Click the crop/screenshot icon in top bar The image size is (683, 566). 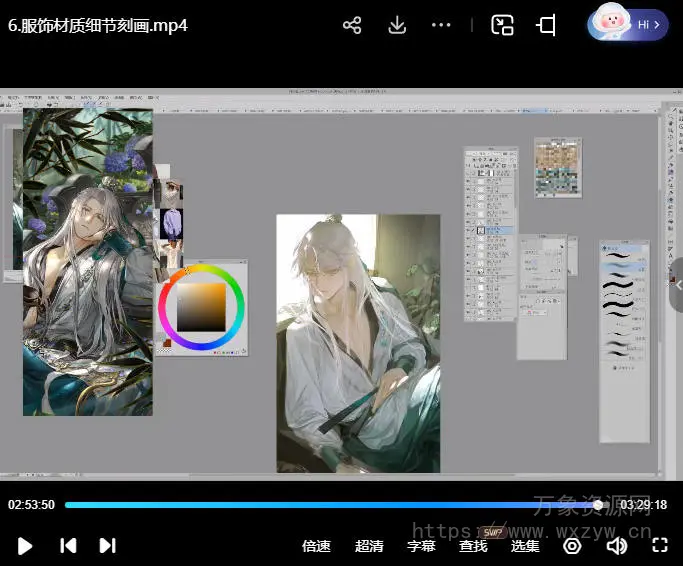pyautogui.click(x=546, y=26)
